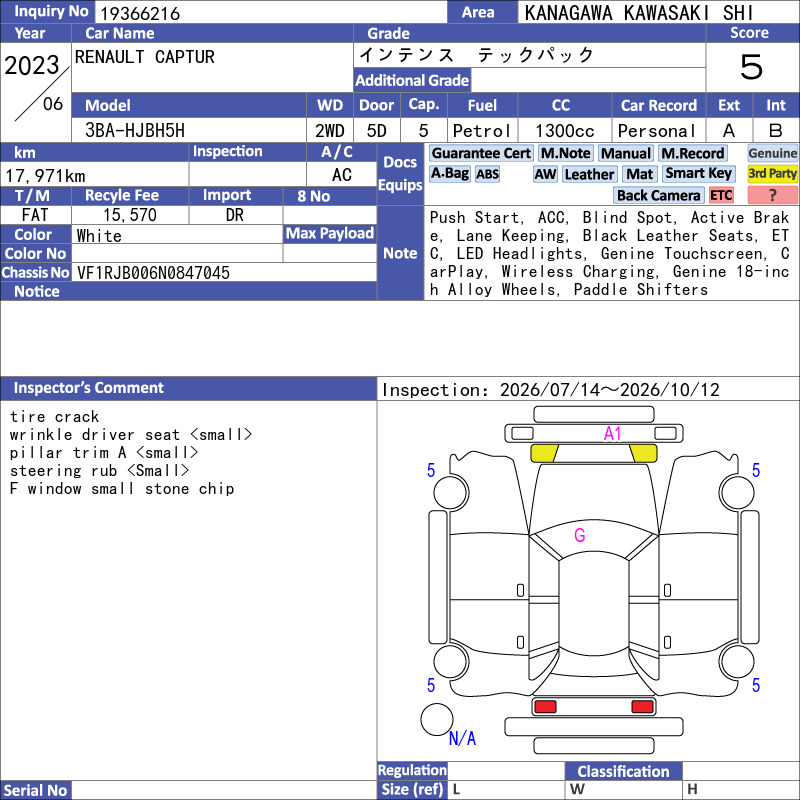The image size is (800, 800).
Task: Click the spare tire N/A circle
Action: coord(437,719)
